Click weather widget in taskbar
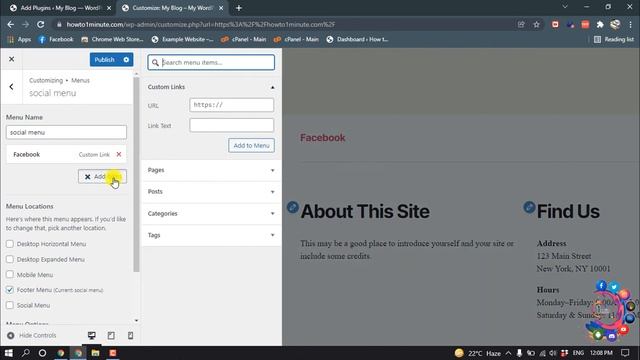Screen dimensions: 640x360 click(478, 353)
